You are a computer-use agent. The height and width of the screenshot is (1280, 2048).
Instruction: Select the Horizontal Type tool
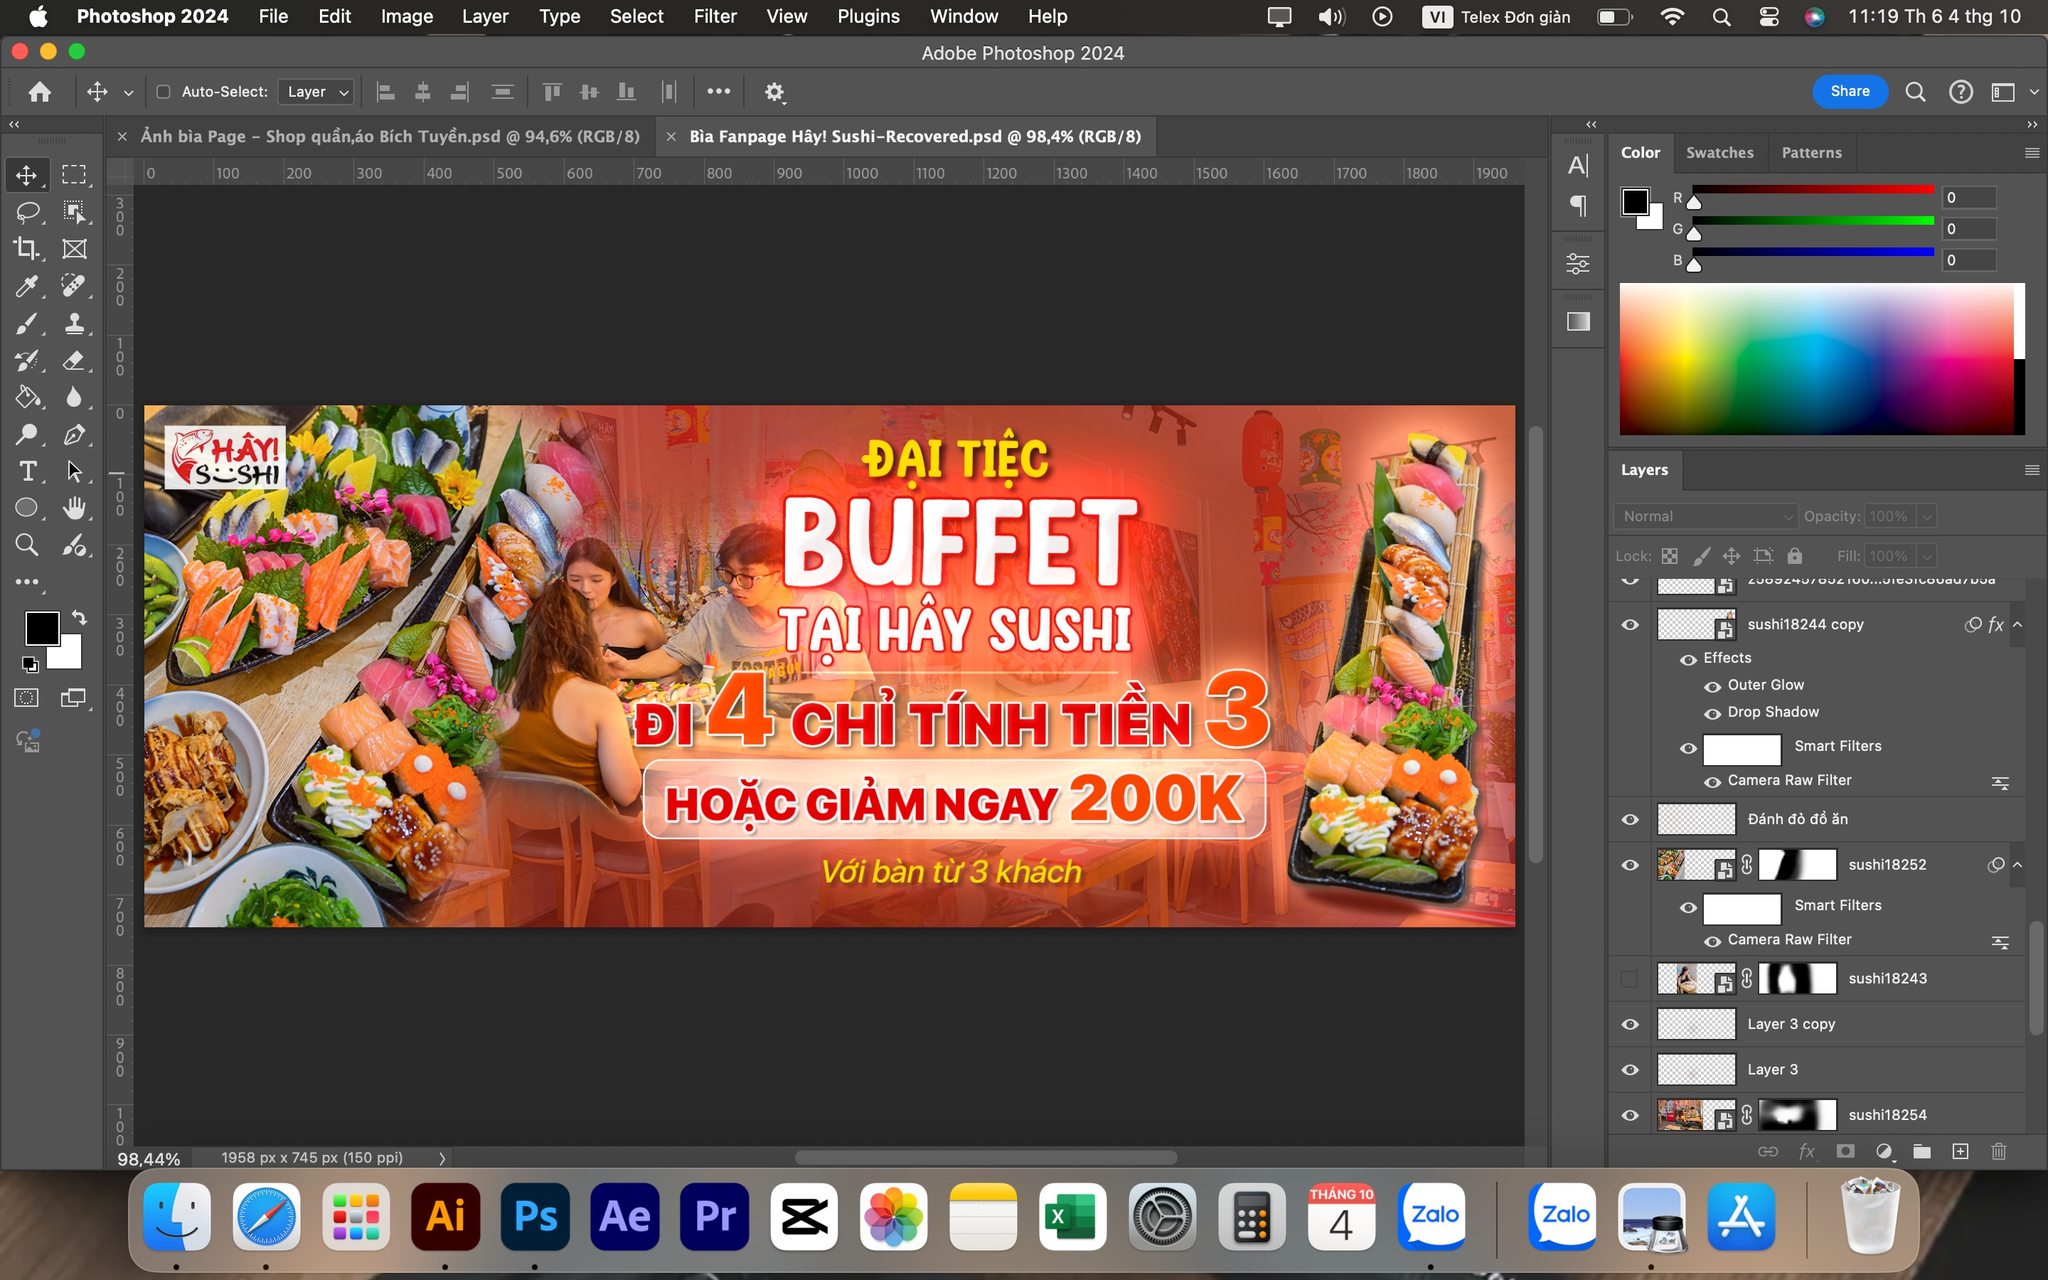tap(27, 471)
